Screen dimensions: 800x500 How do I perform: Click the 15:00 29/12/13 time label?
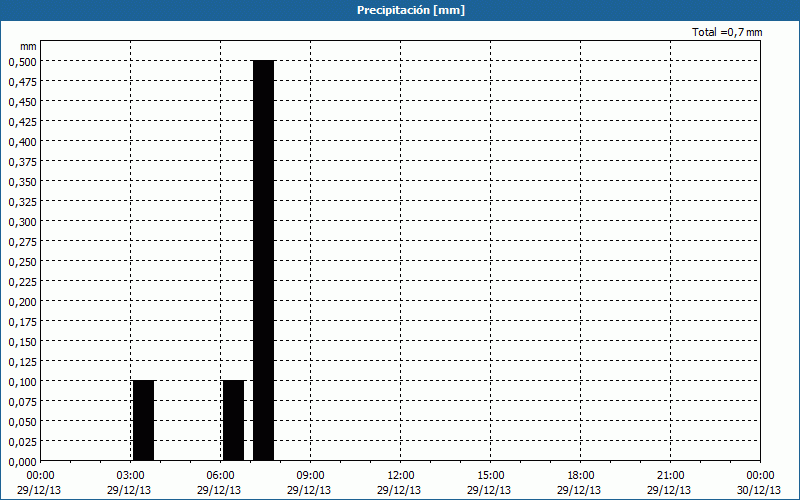(x=489, y=483)
